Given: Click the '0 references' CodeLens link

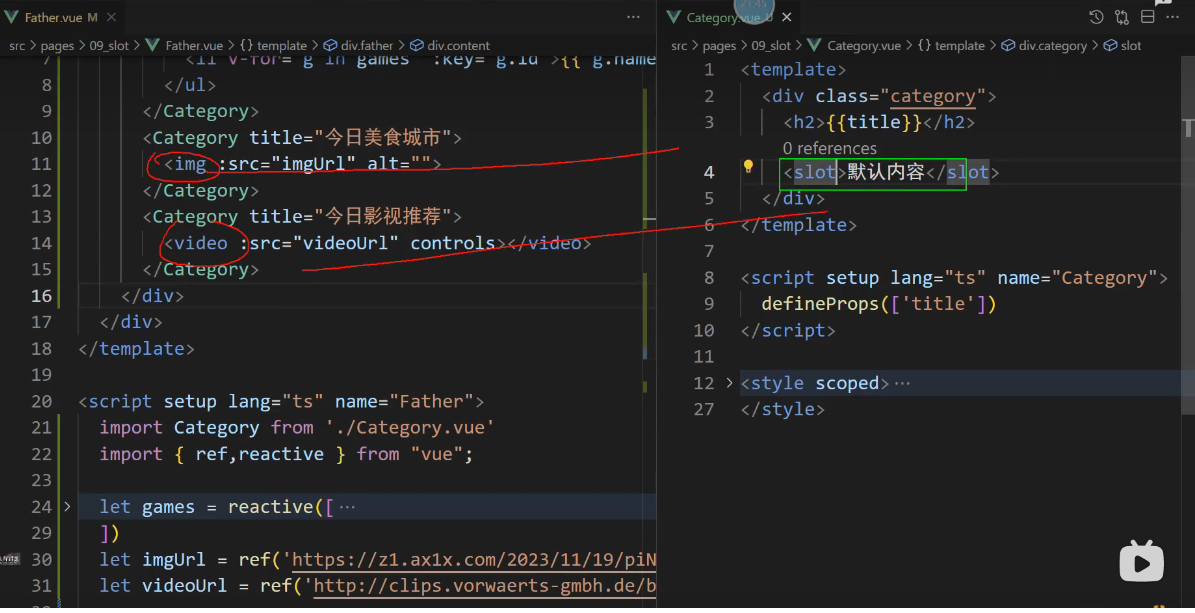Looking at the screenshot, I should [829, 148].
